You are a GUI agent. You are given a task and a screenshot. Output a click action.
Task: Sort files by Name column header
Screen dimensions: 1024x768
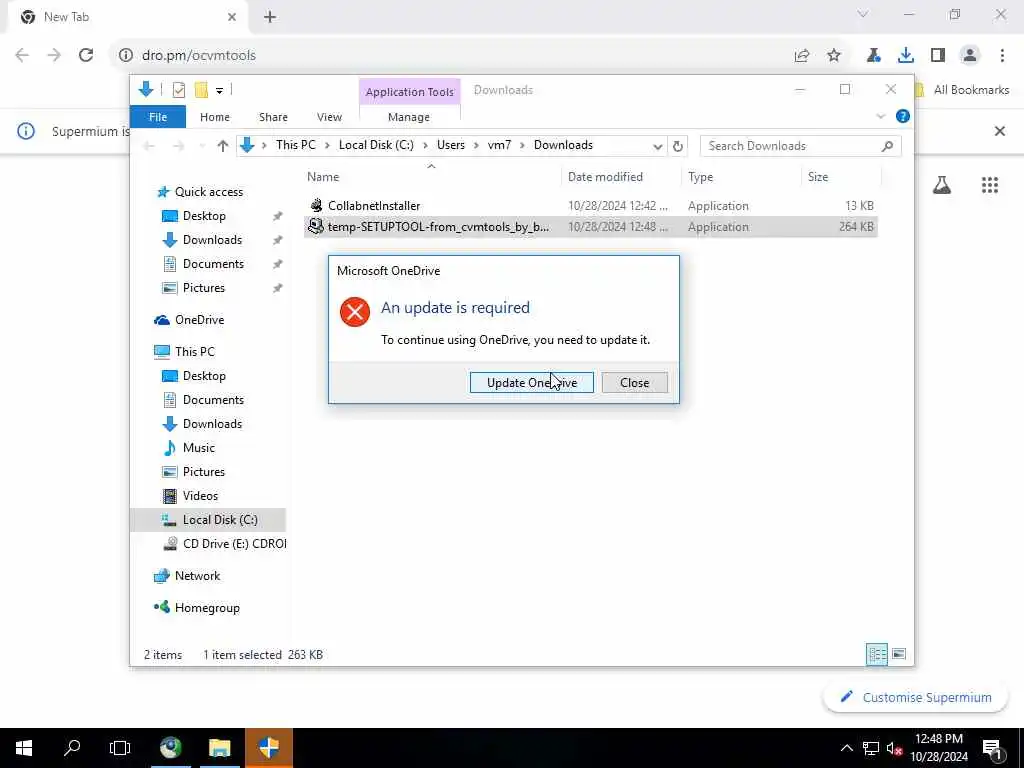[431, 177]
